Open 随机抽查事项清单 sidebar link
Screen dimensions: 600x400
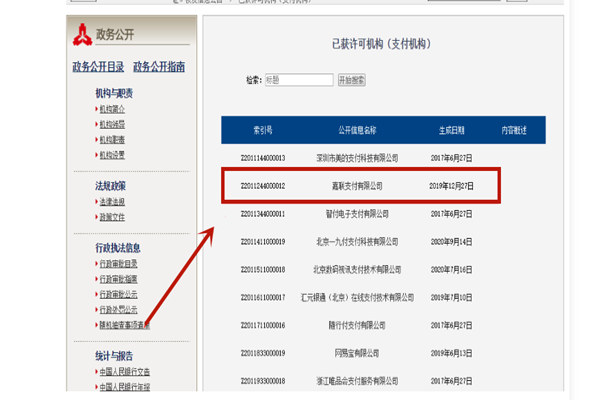[124, 325]
